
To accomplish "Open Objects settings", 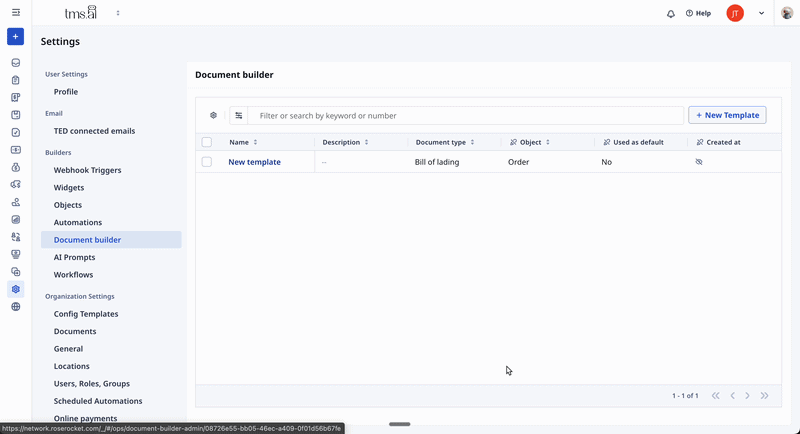I will point(68,205).
